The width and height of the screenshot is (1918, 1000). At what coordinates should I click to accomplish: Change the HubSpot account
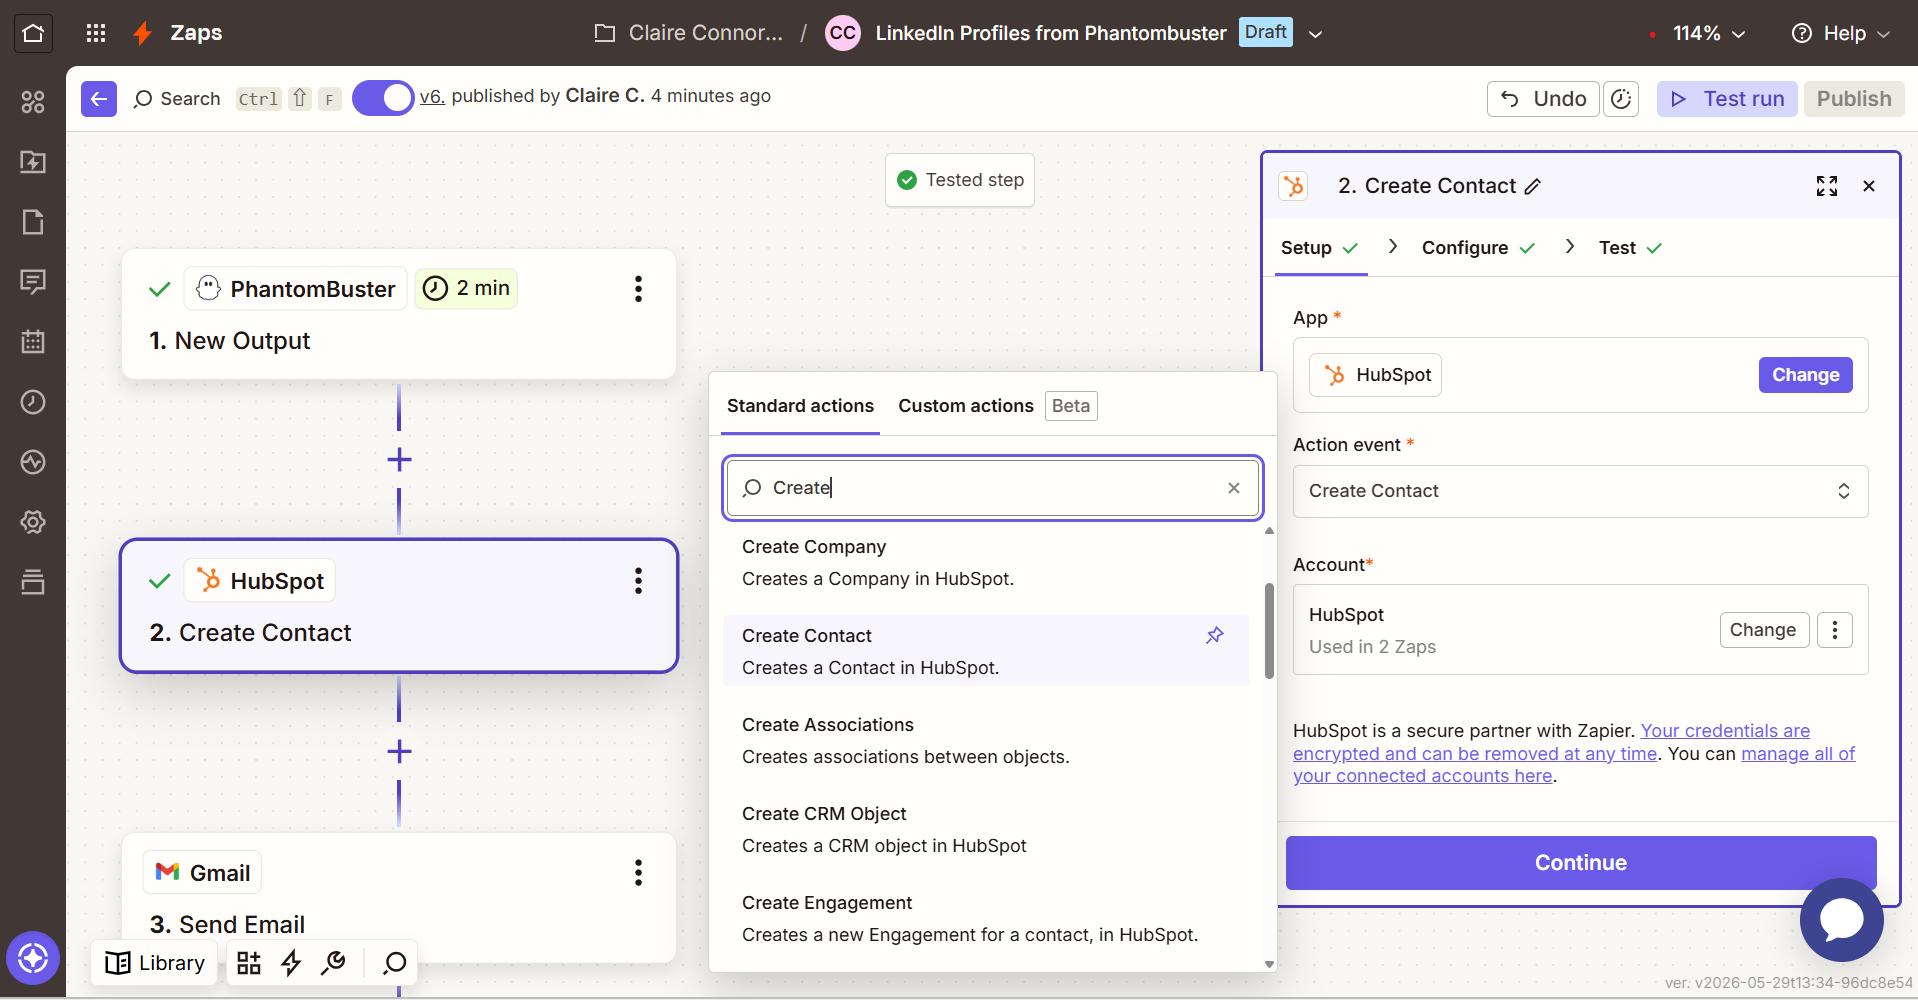click(x=1764, y=630)
